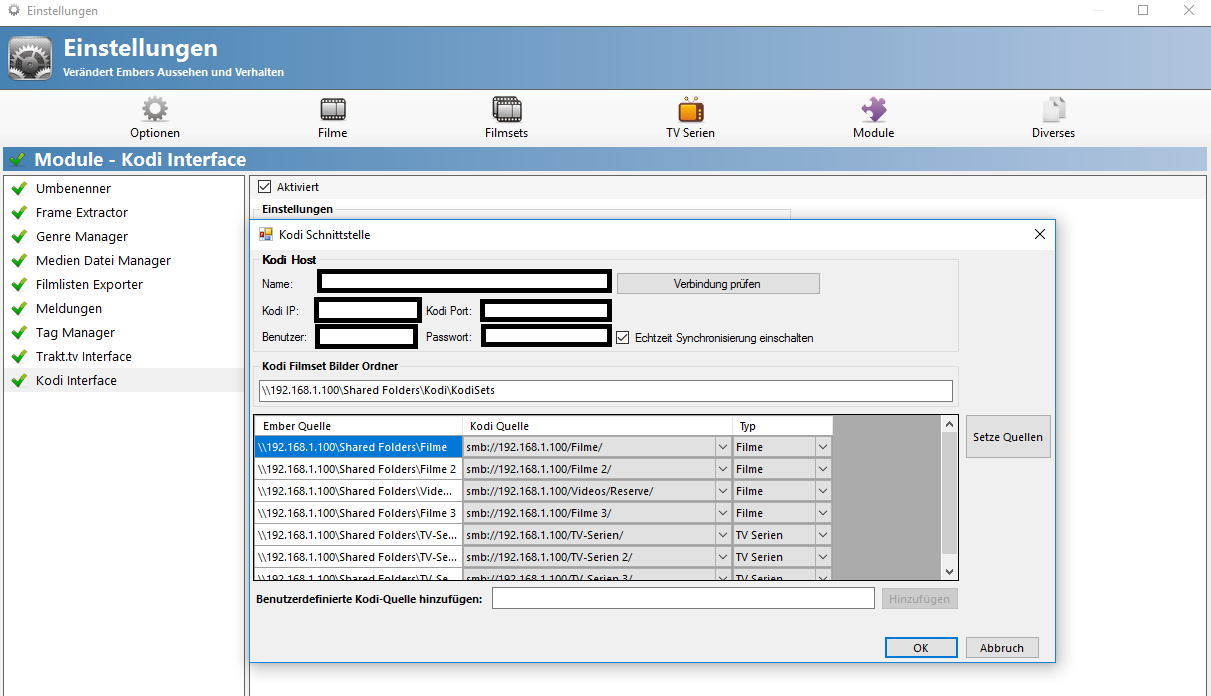Open the Diverses documents icon
This screenshot has height=696, width=1211.
coord(1054,109)
